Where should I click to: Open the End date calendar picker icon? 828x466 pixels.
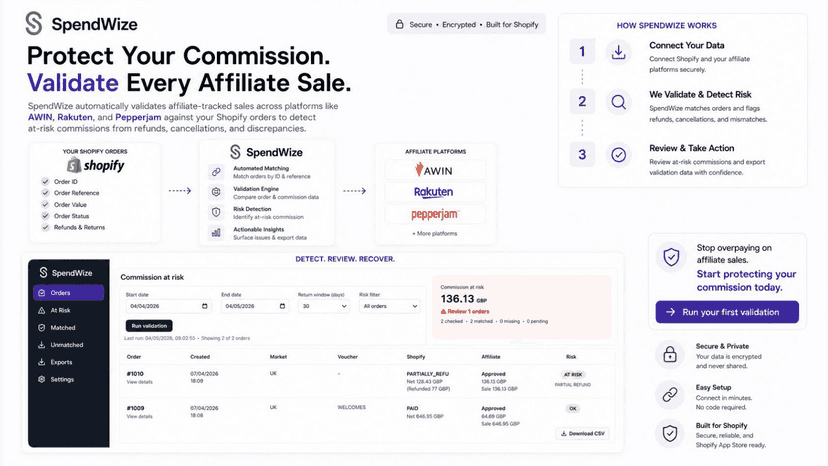tap(283, 306)
